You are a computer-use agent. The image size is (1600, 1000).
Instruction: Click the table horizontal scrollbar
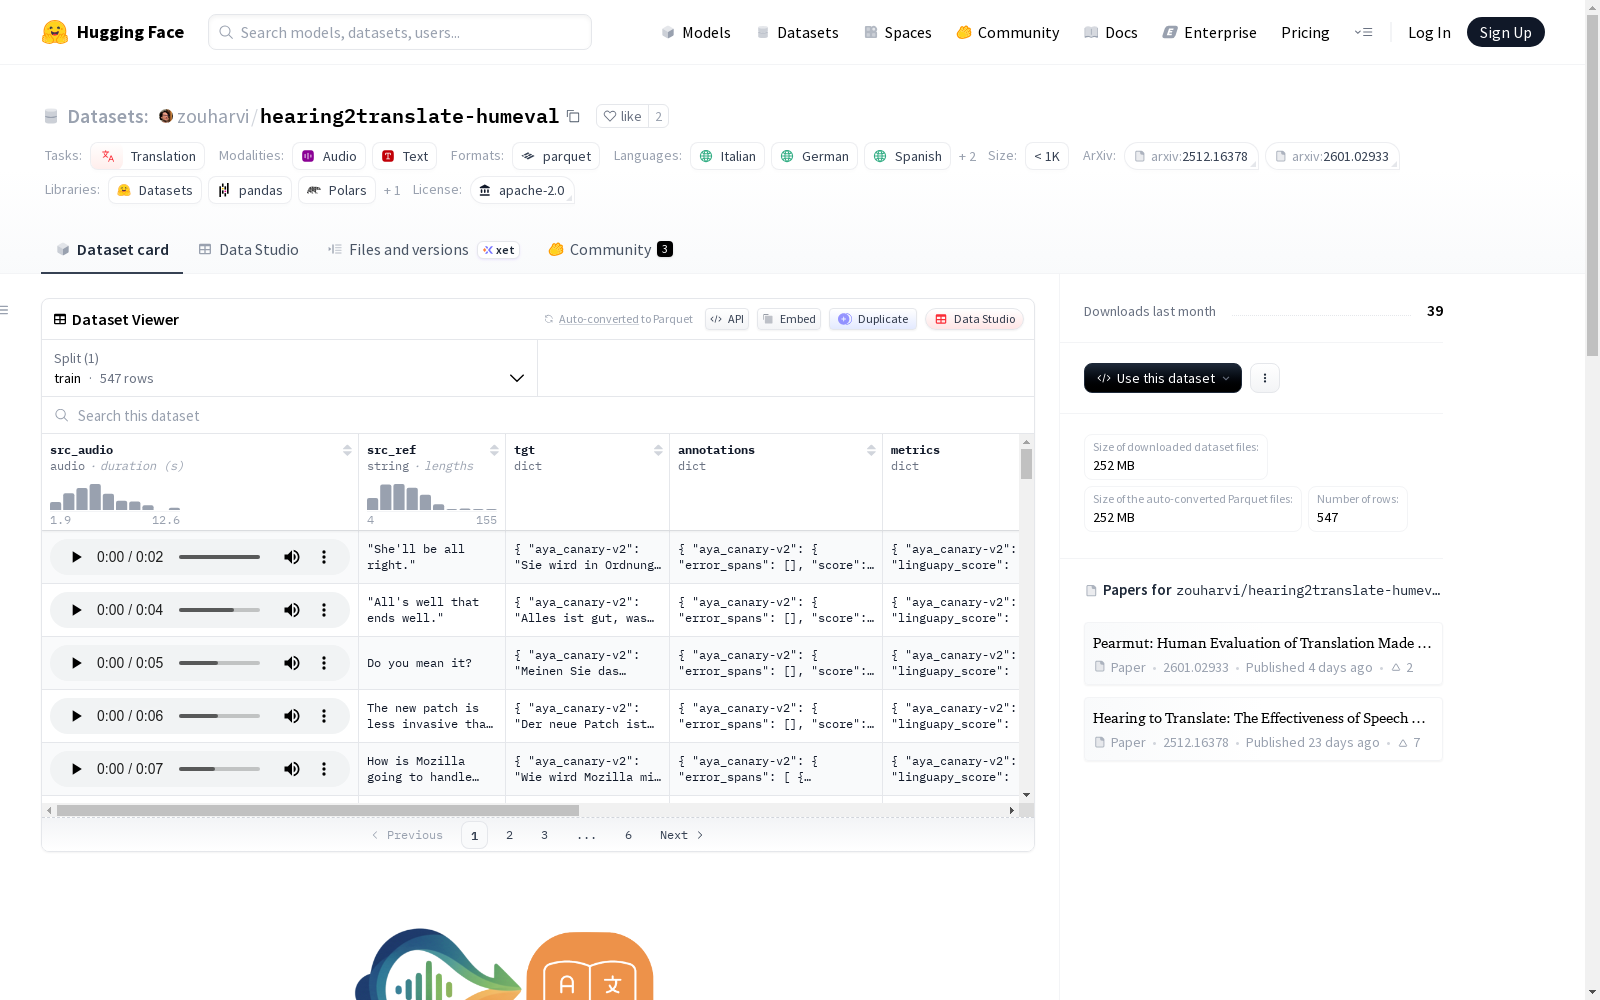coord(318,810)
